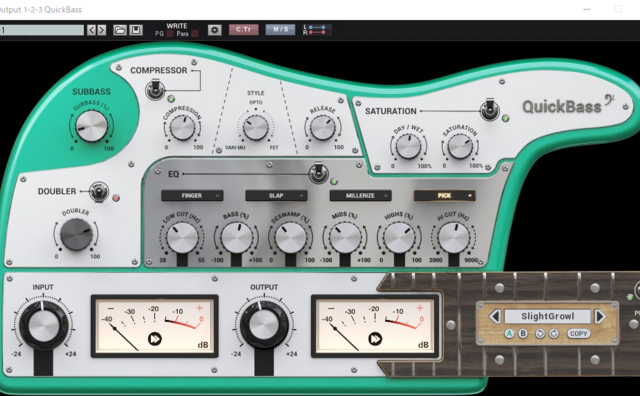This screenshot has height=396, width=640.
Task: Expand the FINGER EQ preset dropdown
Action: (x=192, y=196)
